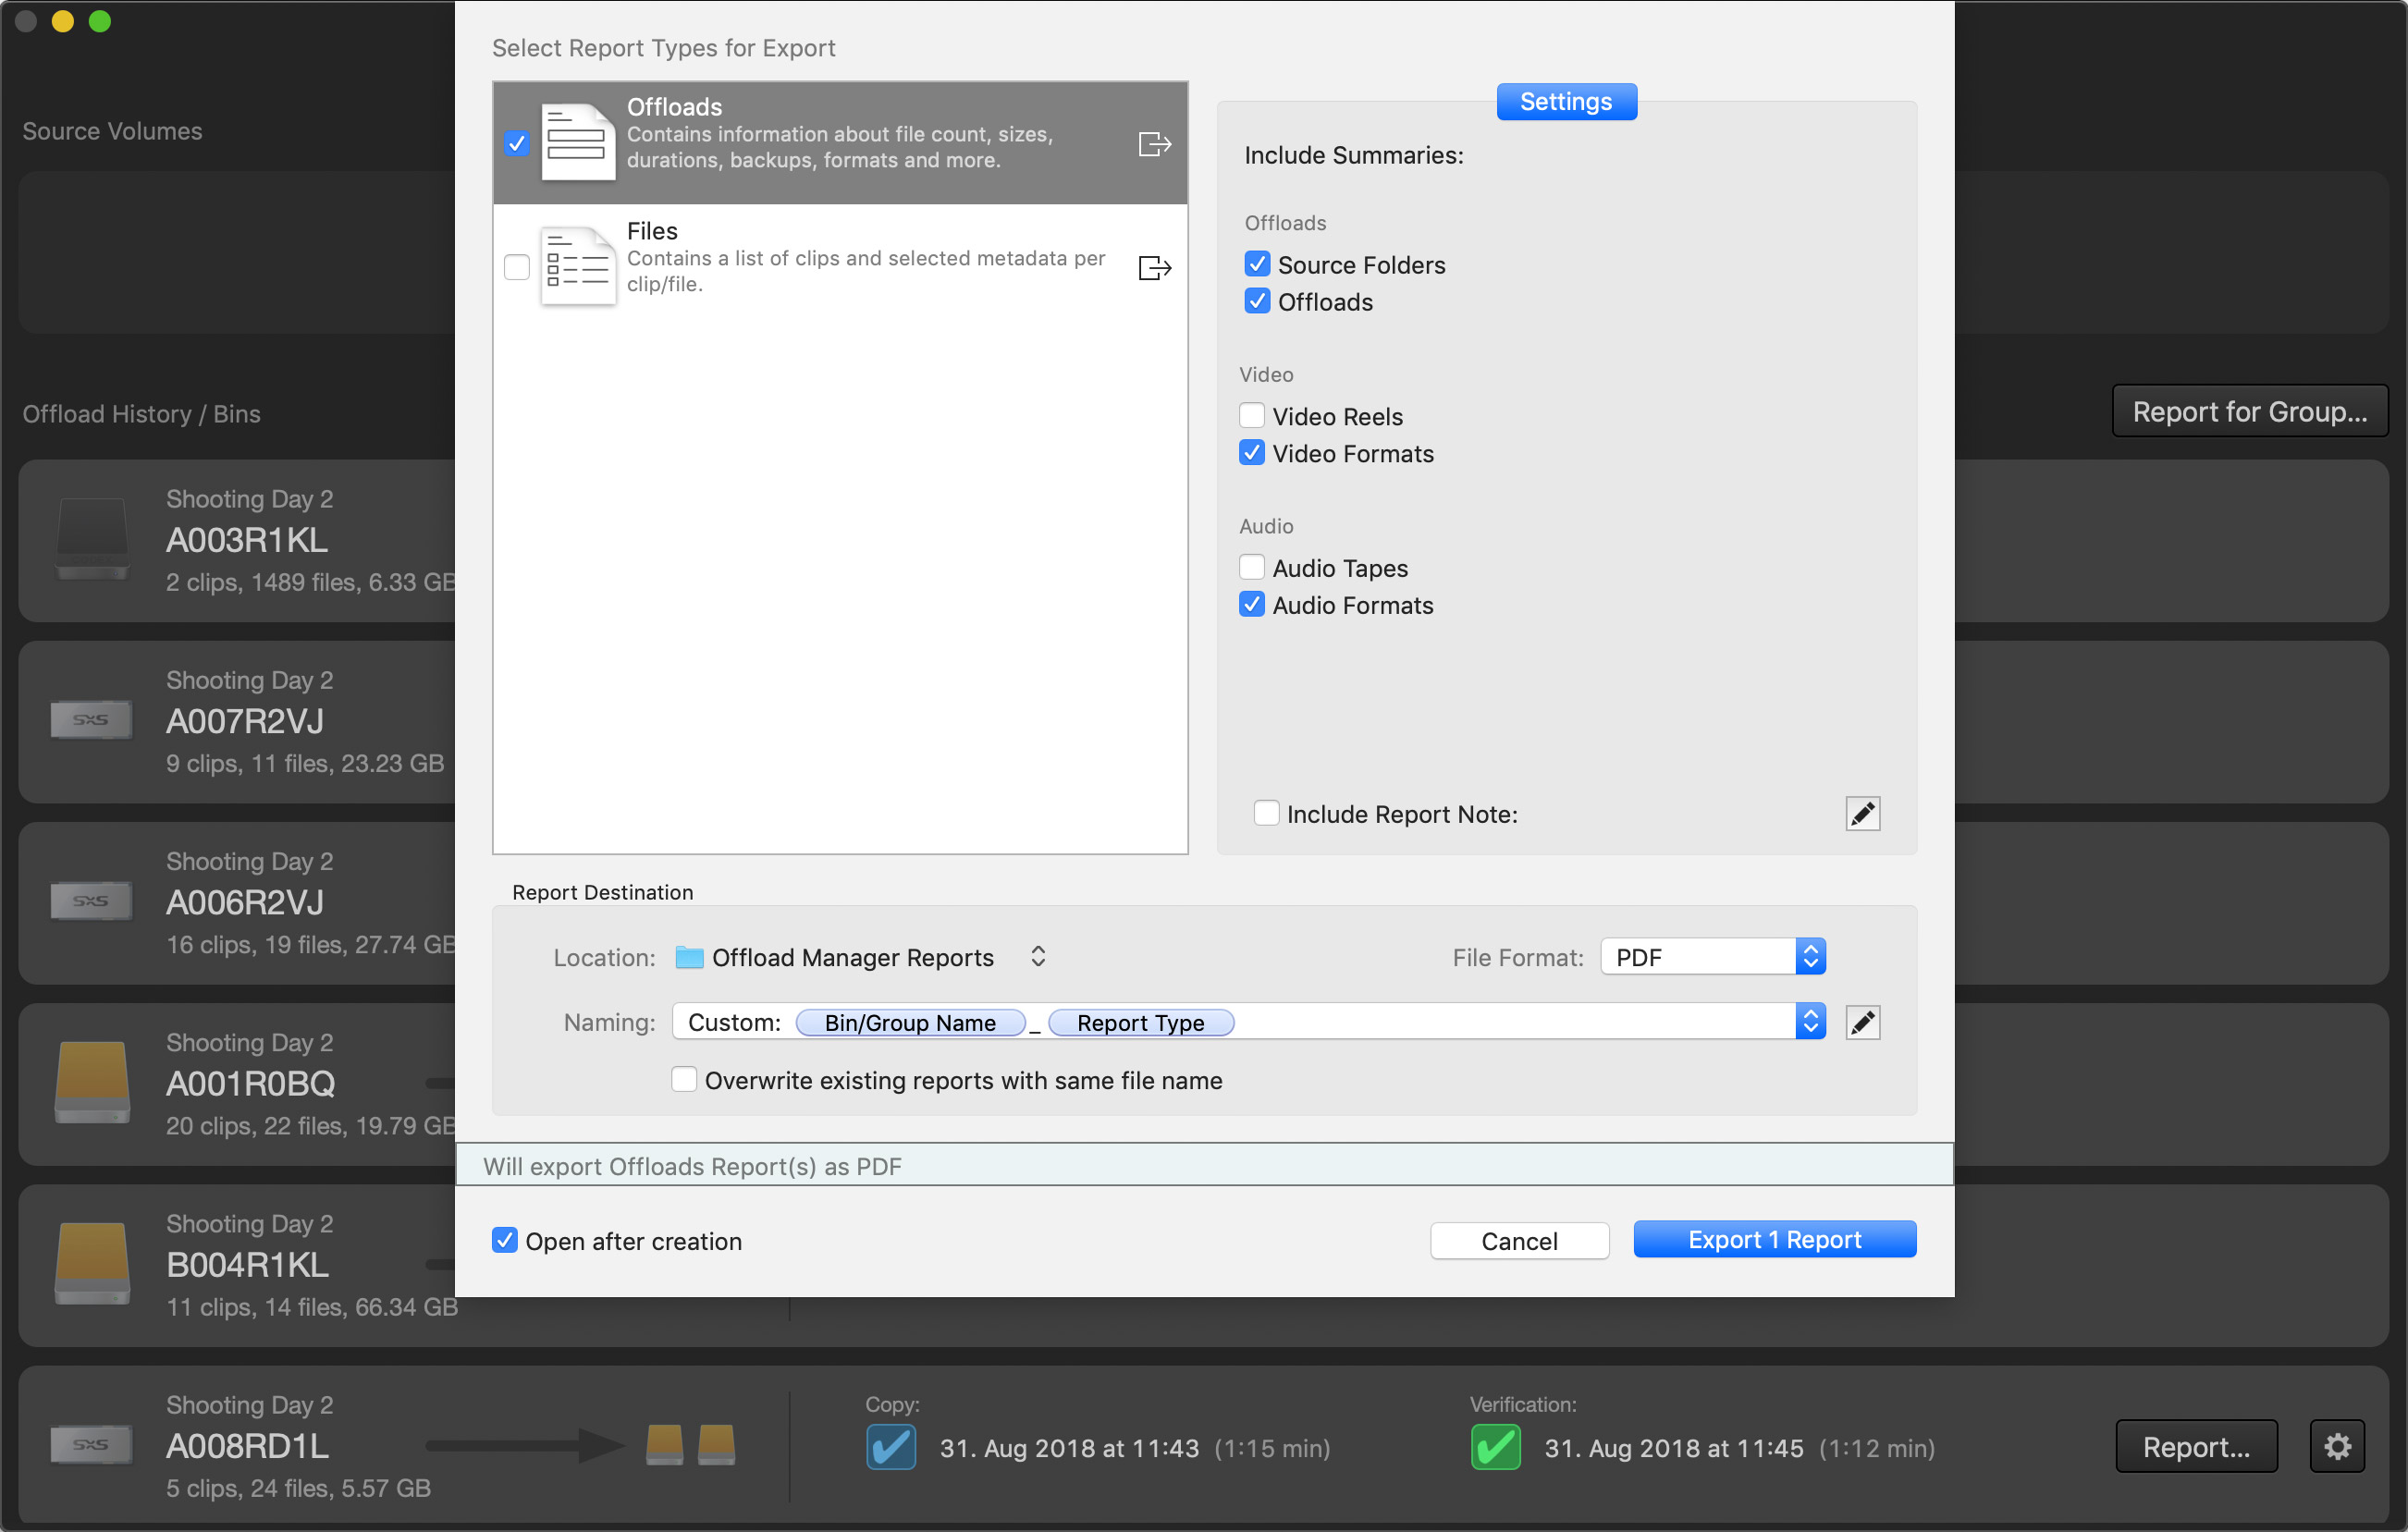
Task: Check Overwrite existing reports with same file name
Action: [x=684, y=1080]
